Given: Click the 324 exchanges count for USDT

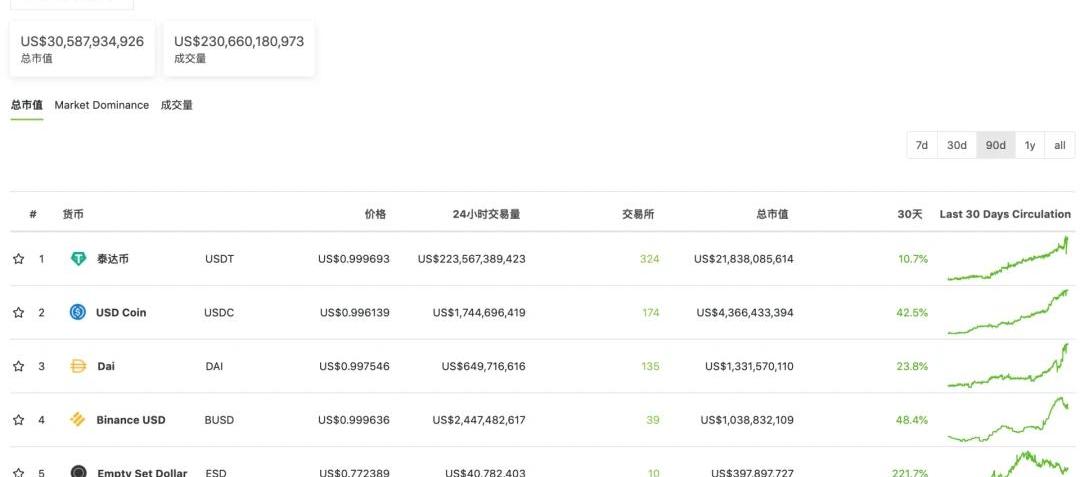Looking at the screenshot, I should (x=650, y=259).
